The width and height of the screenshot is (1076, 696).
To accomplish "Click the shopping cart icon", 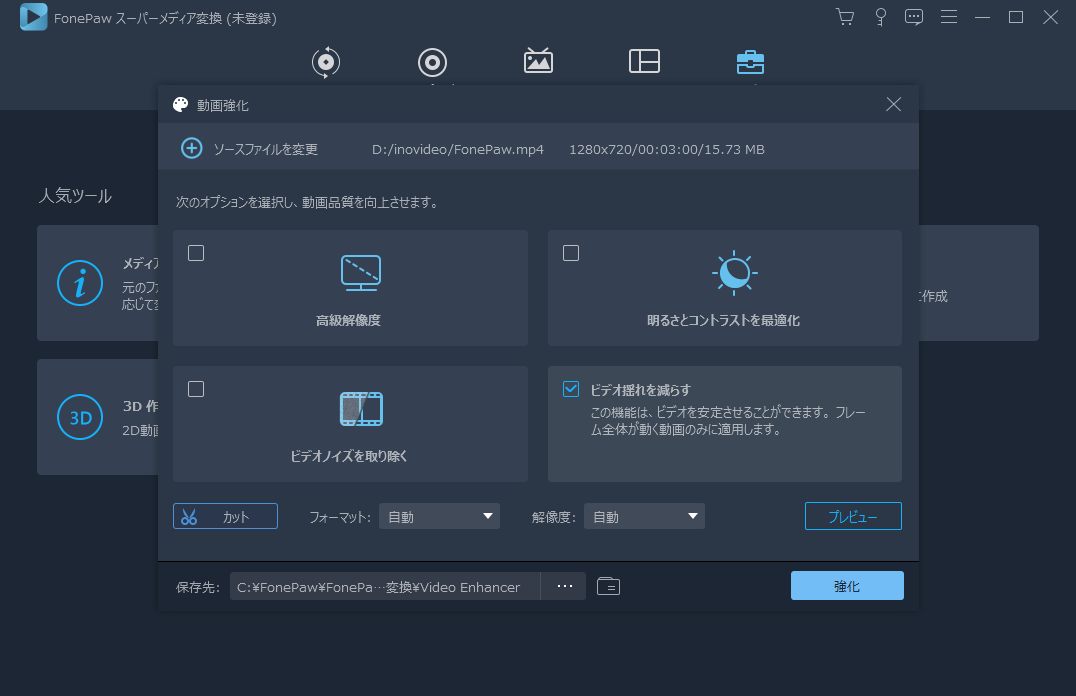I will pyautogui.click(x=845, y=17).
